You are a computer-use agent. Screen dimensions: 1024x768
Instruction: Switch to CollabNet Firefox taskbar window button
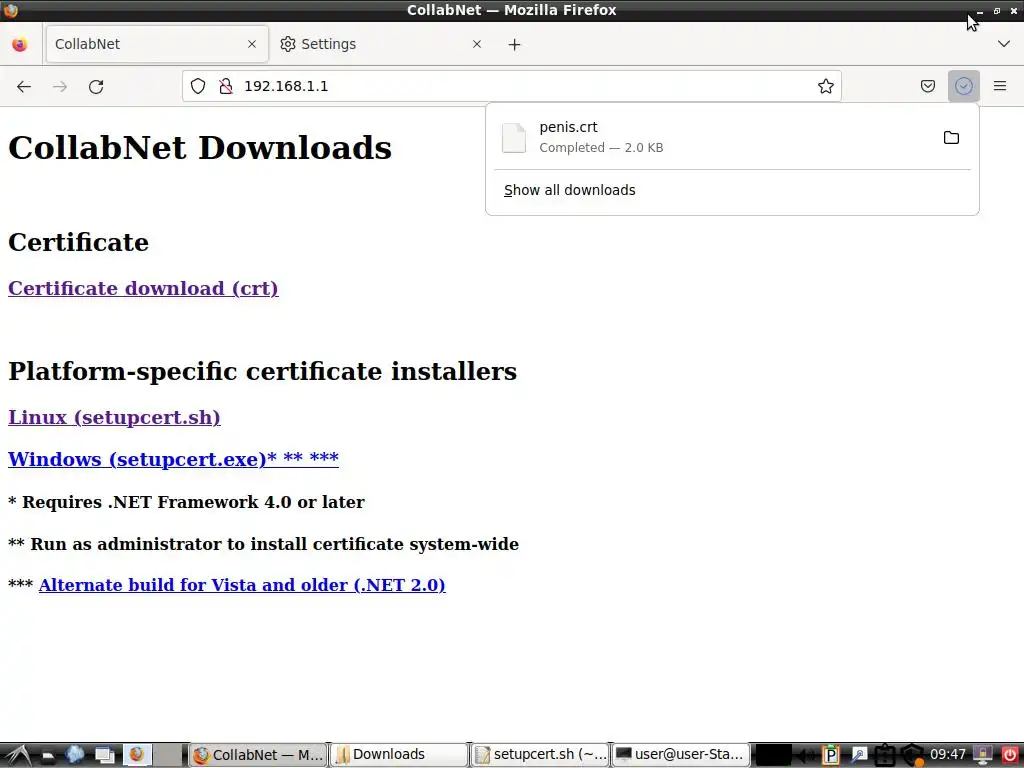257,755
